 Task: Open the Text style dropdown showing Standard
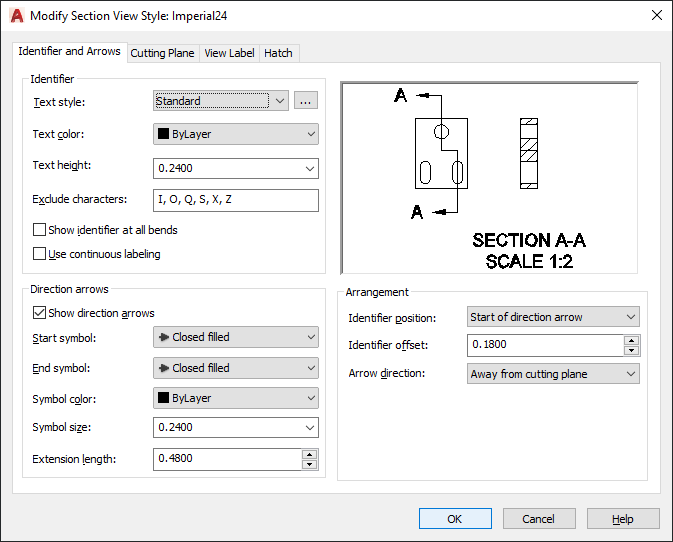pos(221,101)
